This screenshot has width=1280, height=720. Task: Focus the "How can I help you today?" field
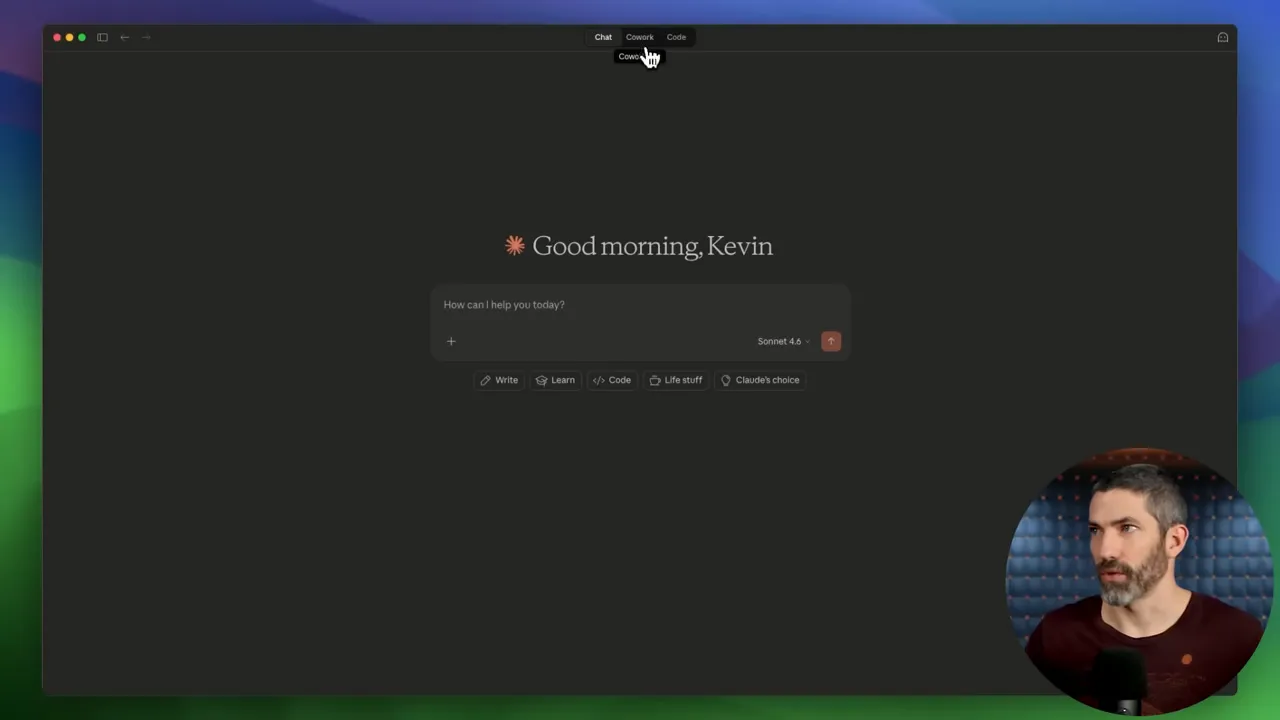[640, 305]
